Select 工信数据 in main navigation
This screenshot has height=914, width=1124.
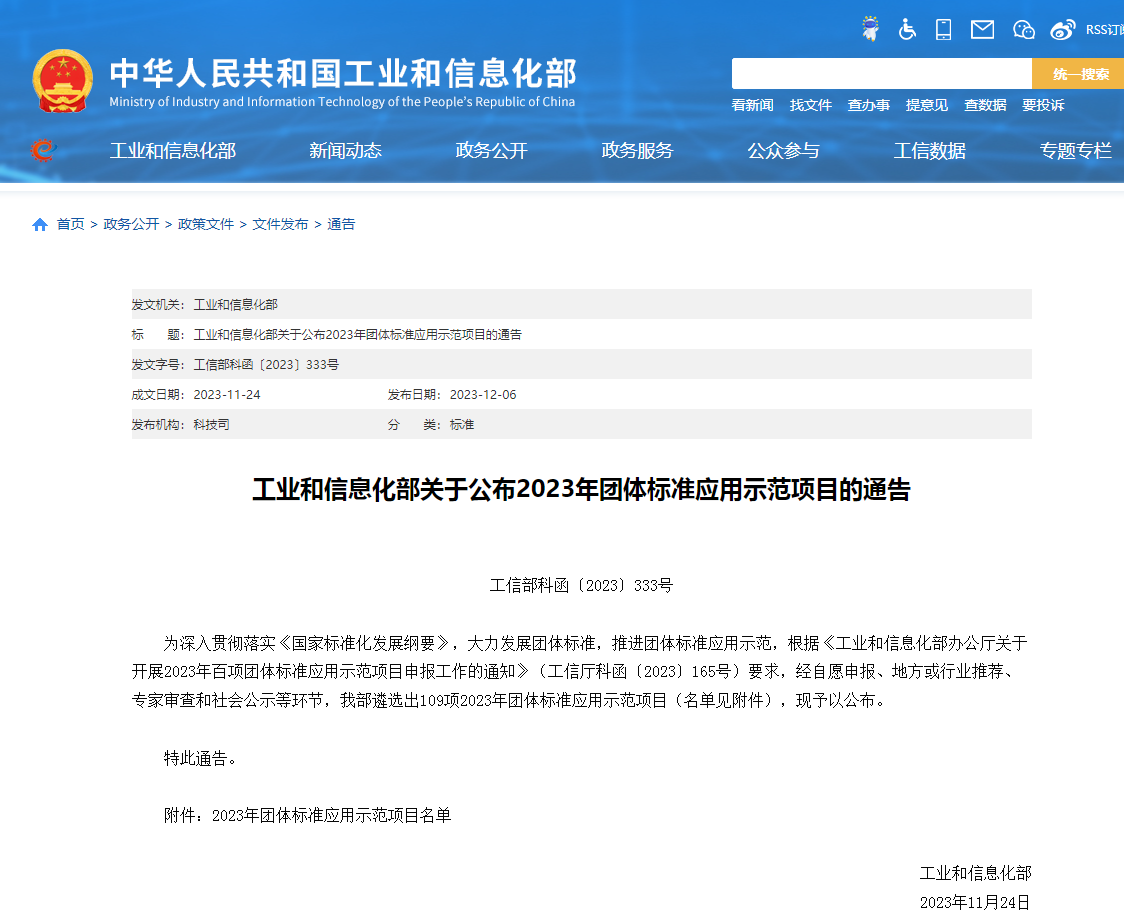(930, 151)
